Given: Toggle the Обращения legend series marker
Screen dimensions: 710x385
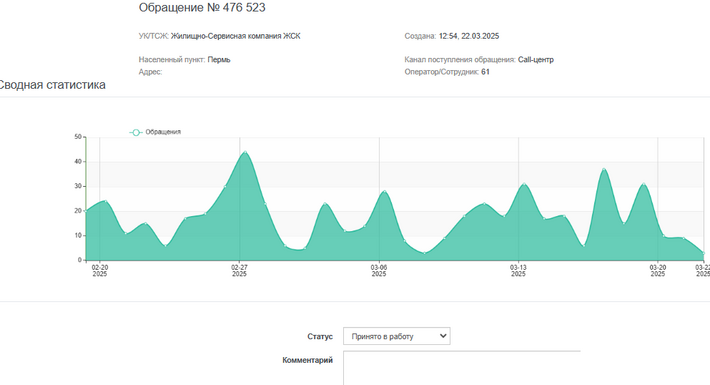Looking at the screenshot, I should point(136,132).
